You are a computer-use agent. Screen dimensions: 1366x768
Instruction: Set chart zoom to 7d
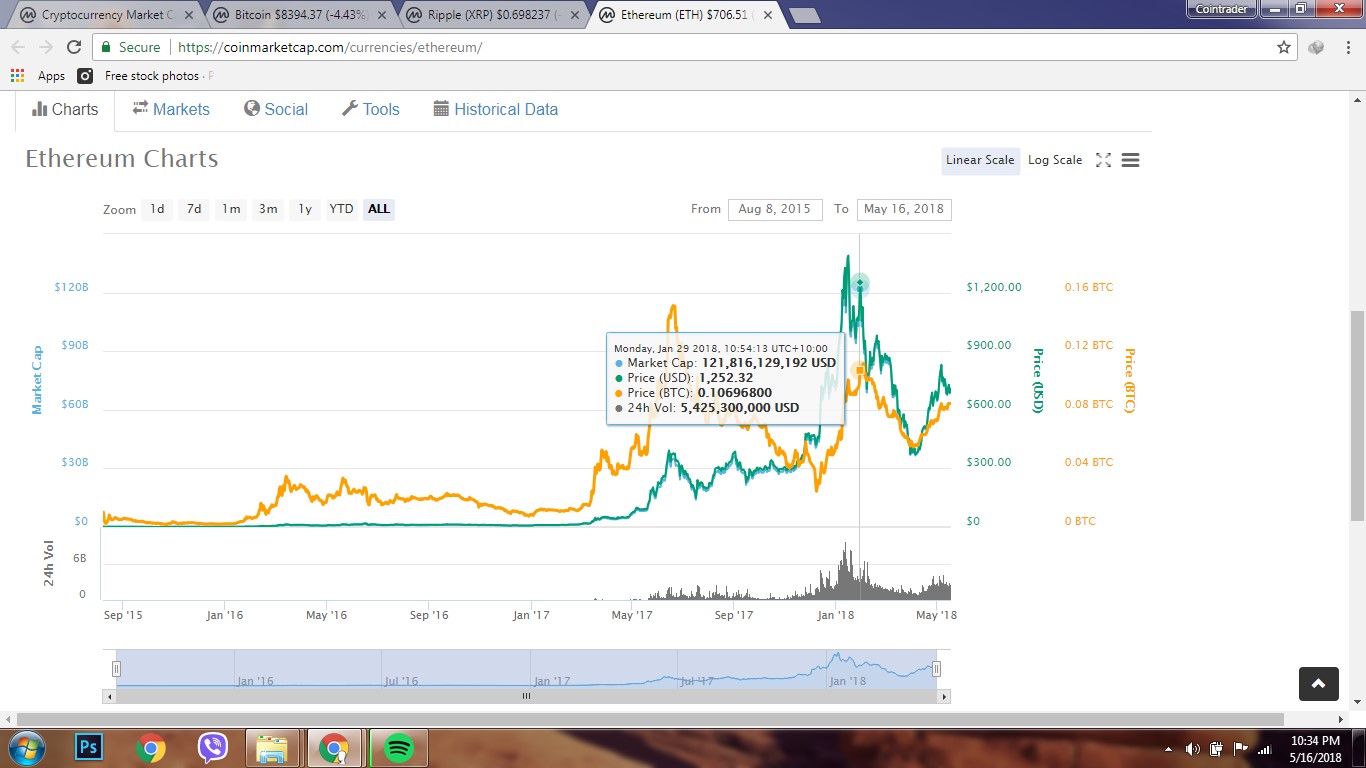194,209
